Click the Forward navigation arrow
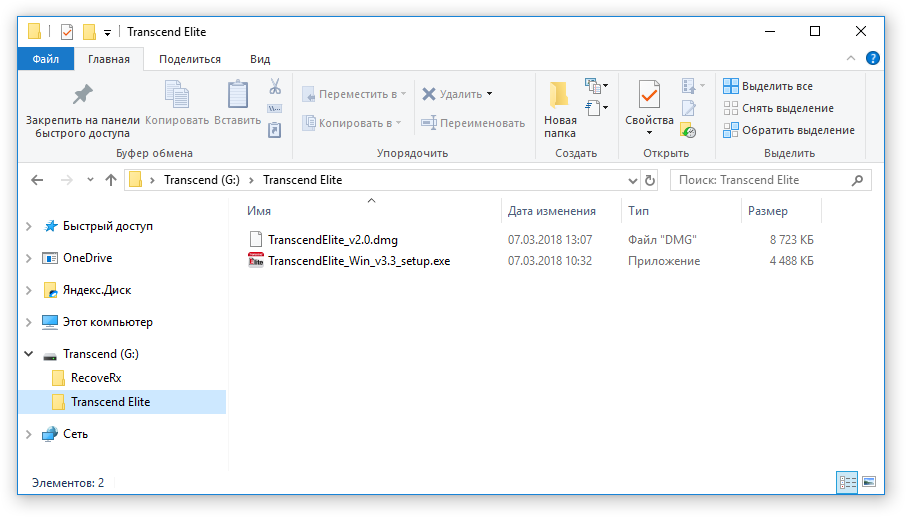The width and height of the screenshot is (906, 517). coord(67,180)
